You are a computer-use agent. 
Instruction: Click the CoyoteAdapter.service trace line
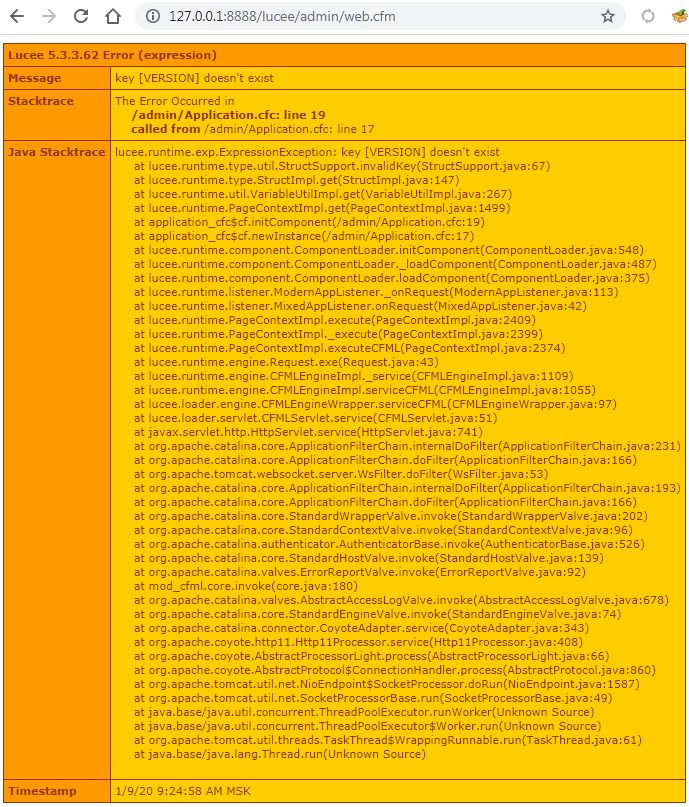(x=362, y=628)
